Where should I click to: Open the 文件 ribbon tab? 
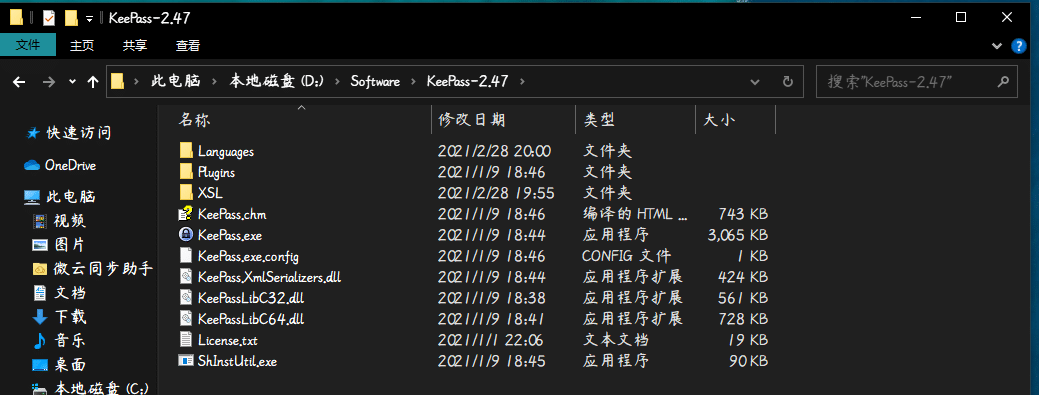28,45
